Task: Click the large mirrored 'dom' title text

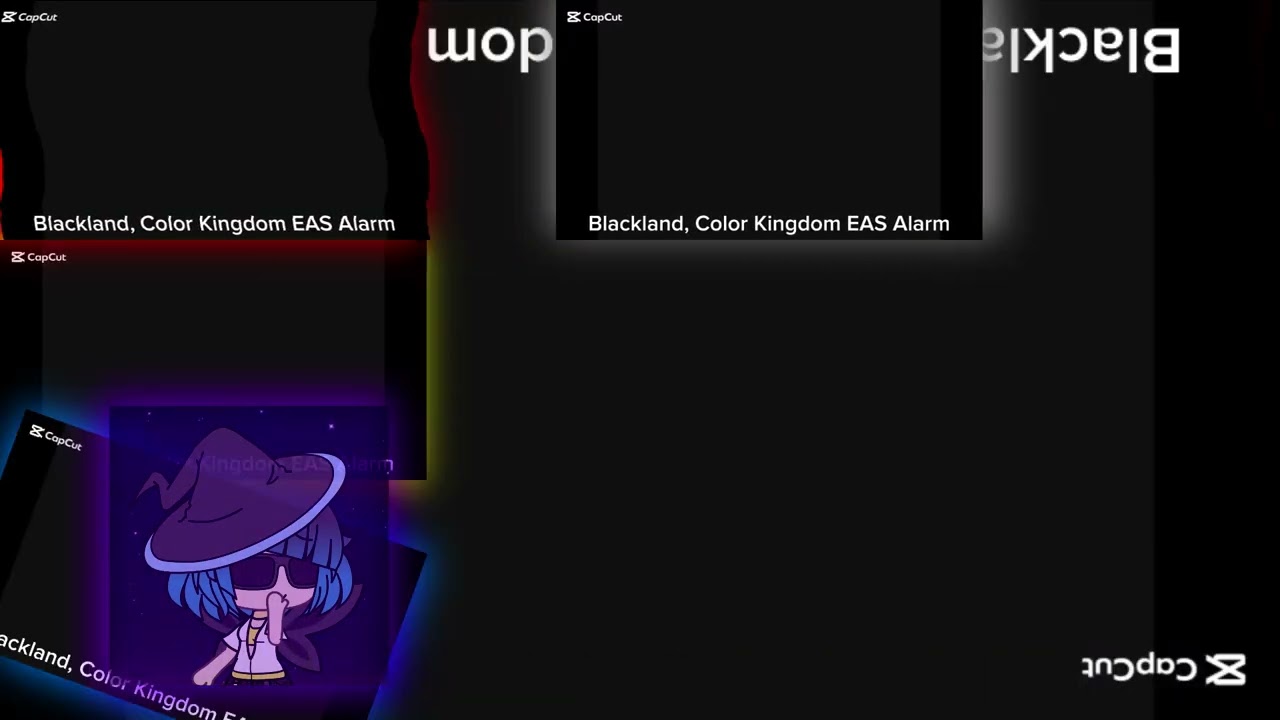Action: point(490,45)
